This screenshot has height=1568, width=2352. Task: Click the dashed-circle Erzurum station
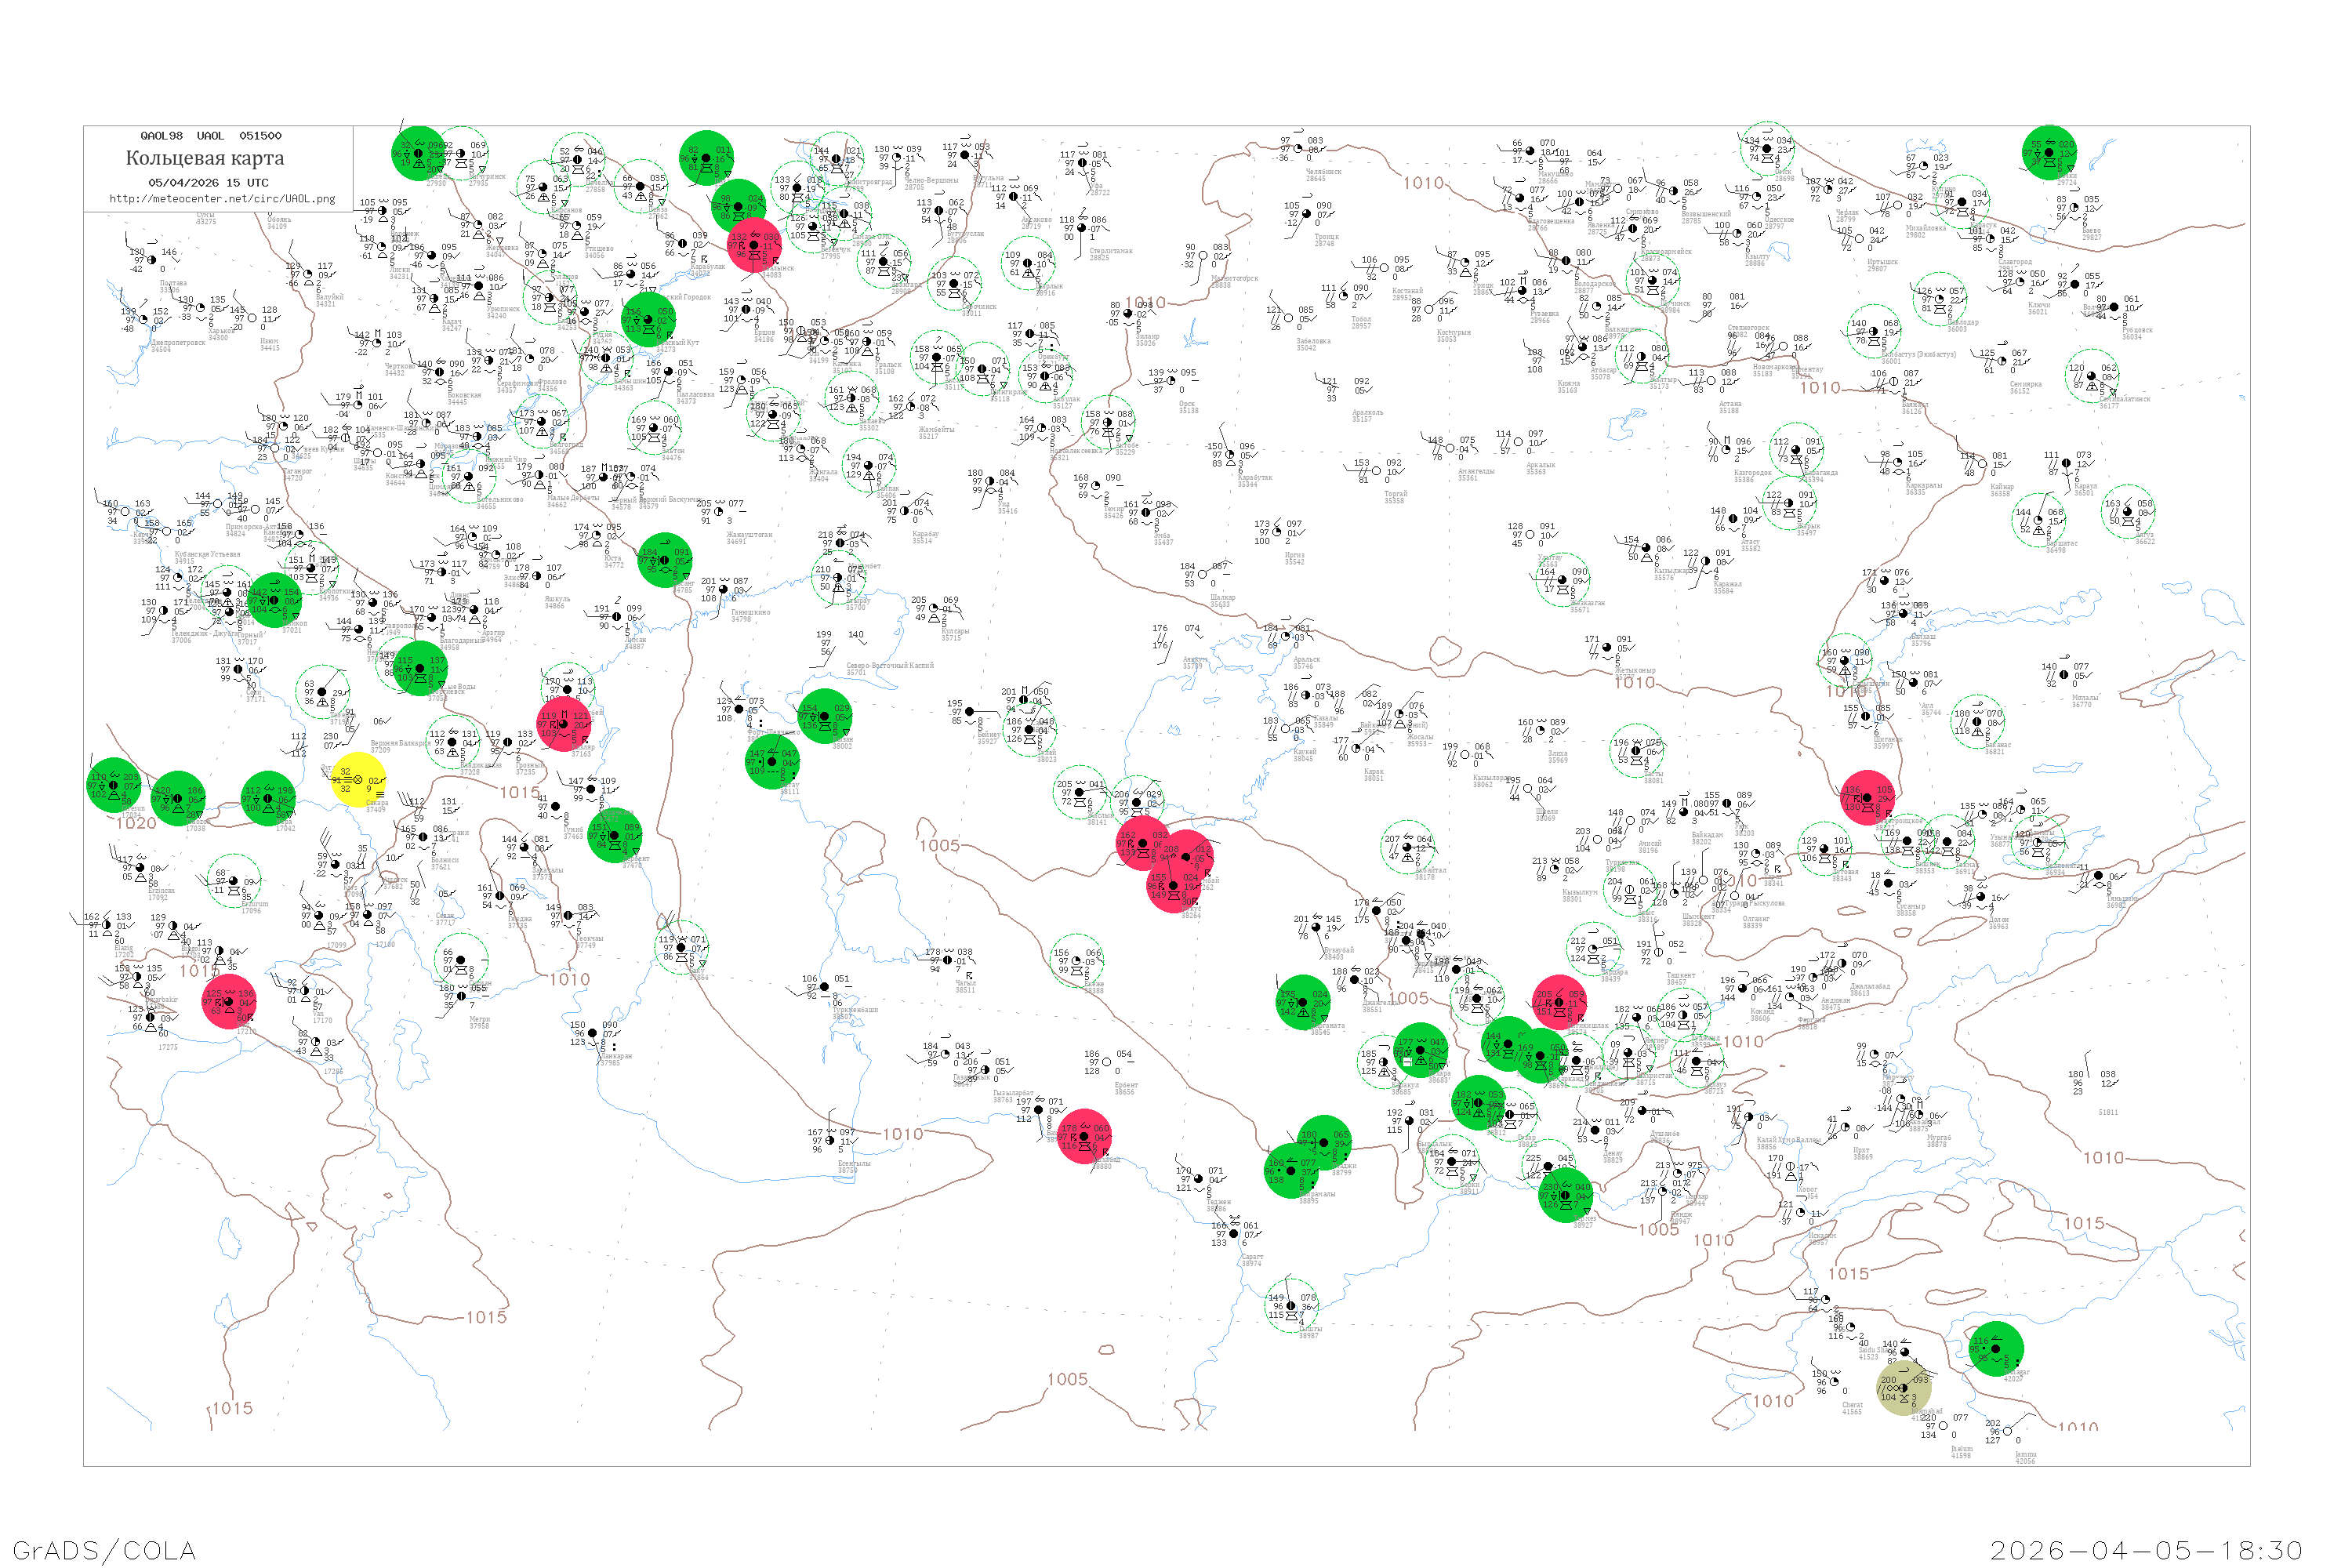(234, 882)
